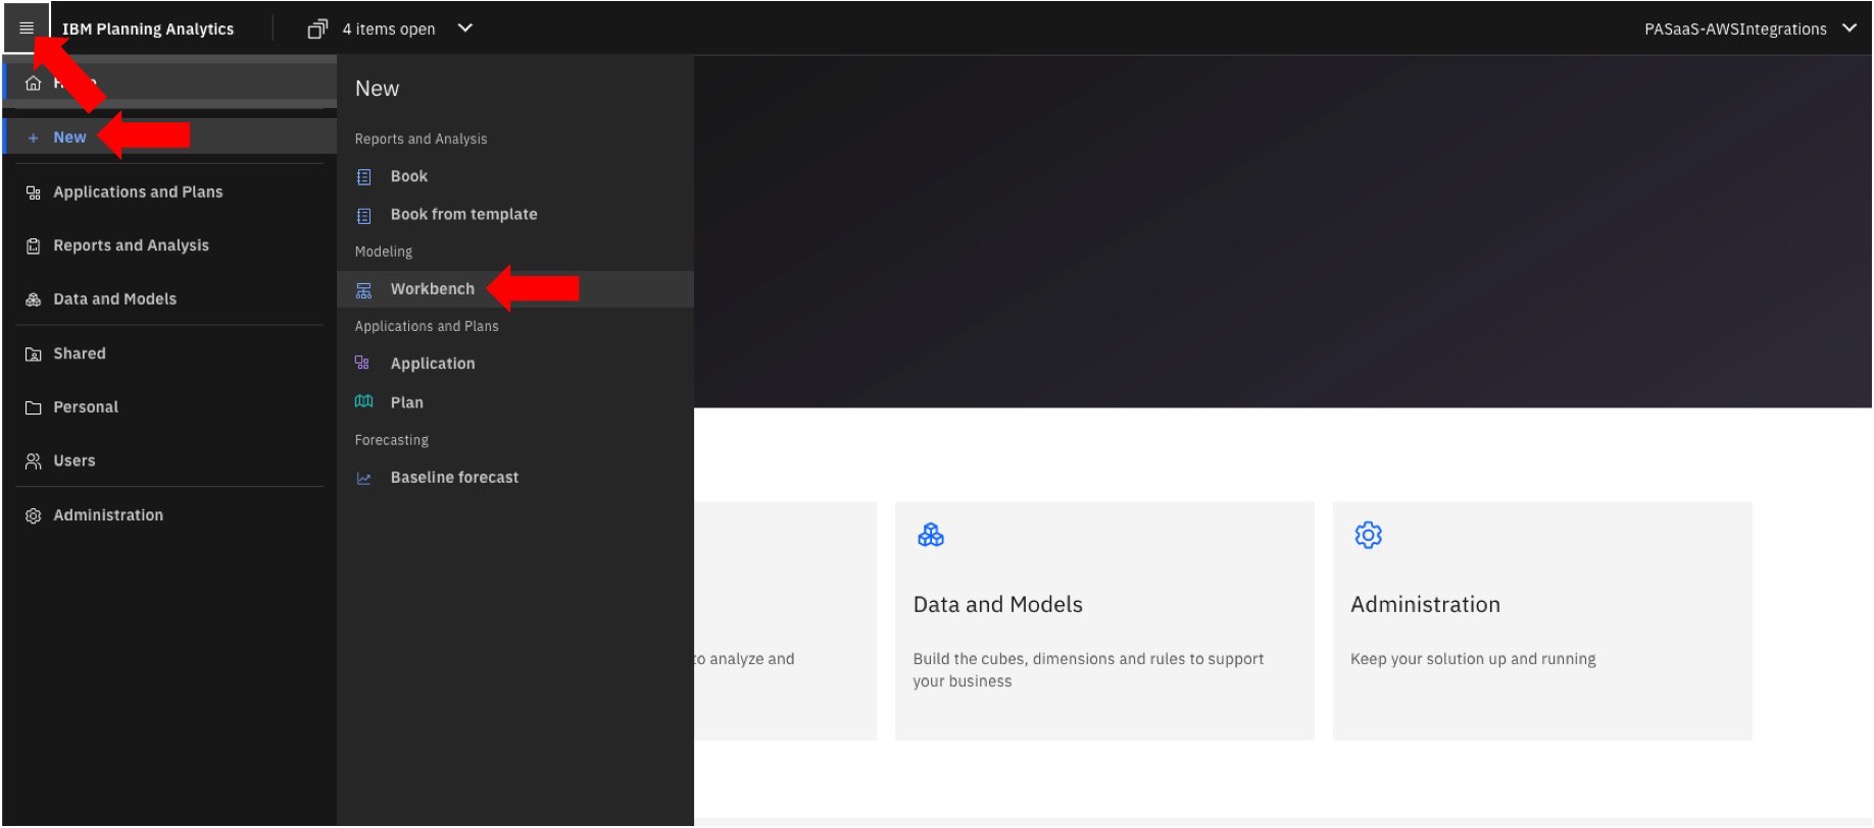This screenshot has width=1874, height=828.
Task: Click the Home house icon in sidebar
Action: tap(33, 83)
